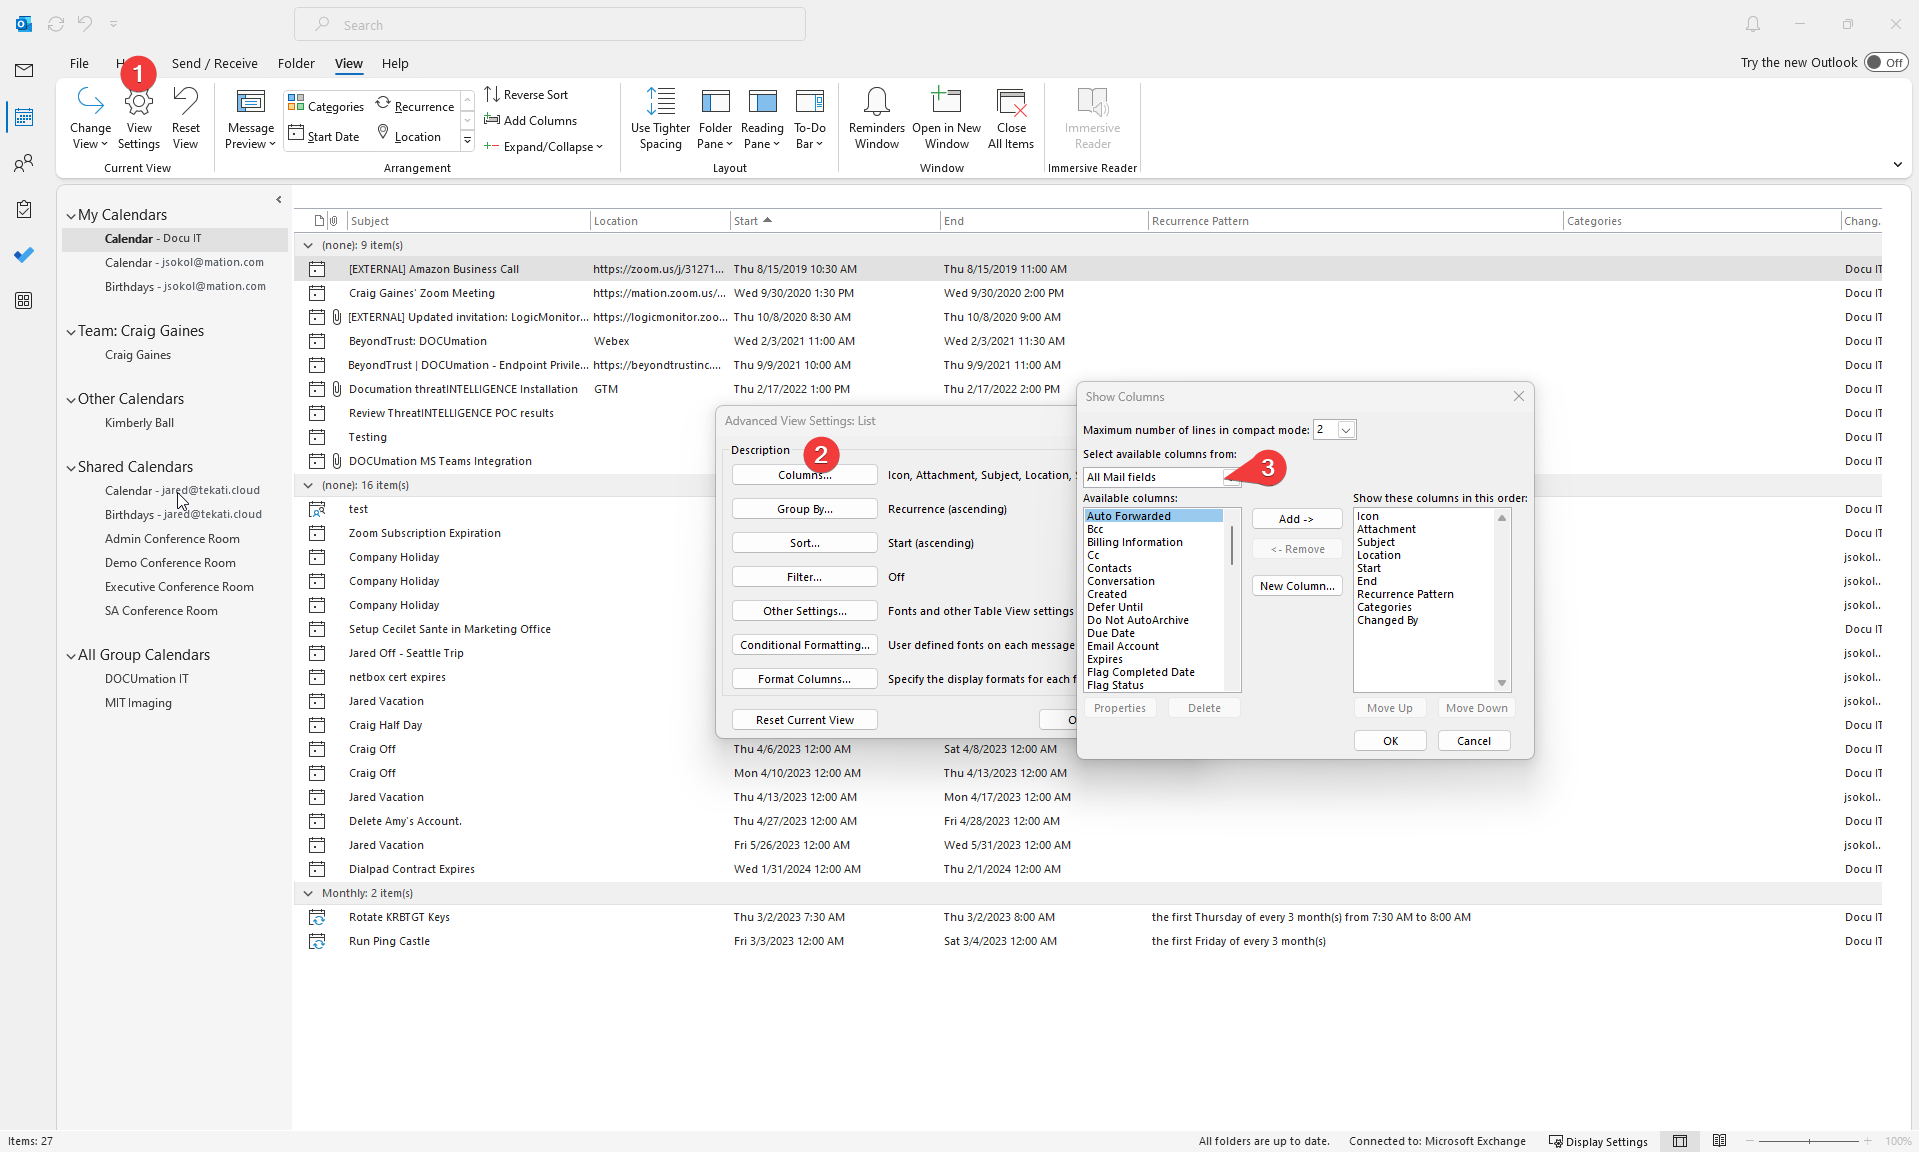Open the Folder Pane options

point(715,119)
